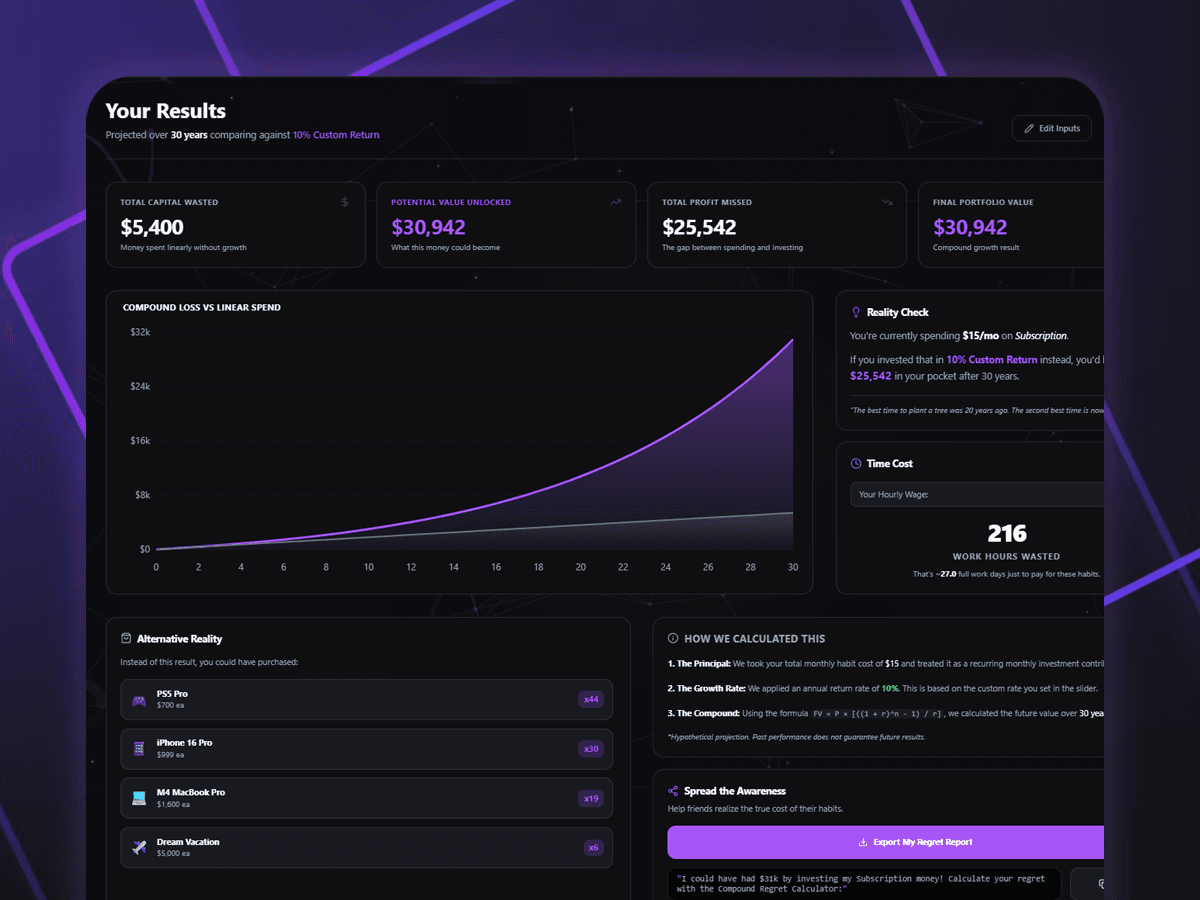Image resolution: width=1200 pixels, height=900 pixels.
Task: Click the $5,400 total capital wasted value
Action: (152, 227)
